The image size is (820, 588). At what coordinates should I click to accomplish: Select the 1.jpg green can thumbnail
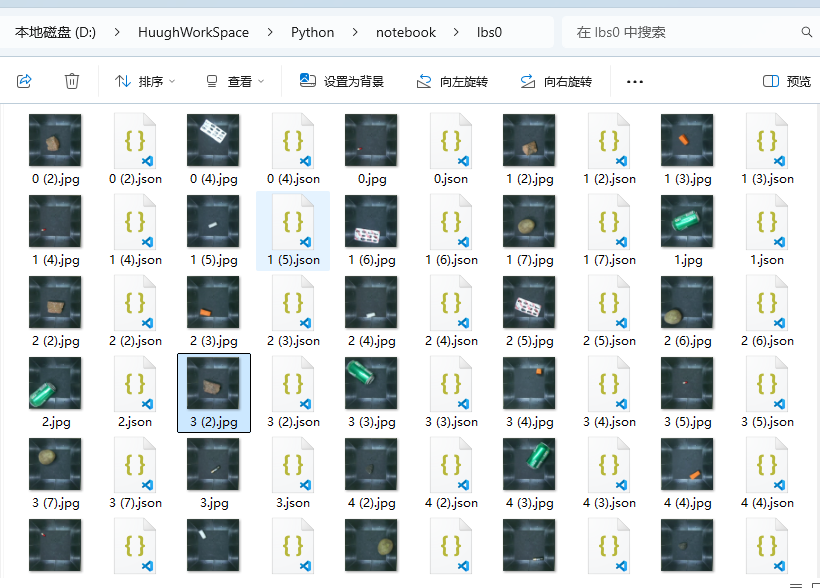[x=687, y=222]
